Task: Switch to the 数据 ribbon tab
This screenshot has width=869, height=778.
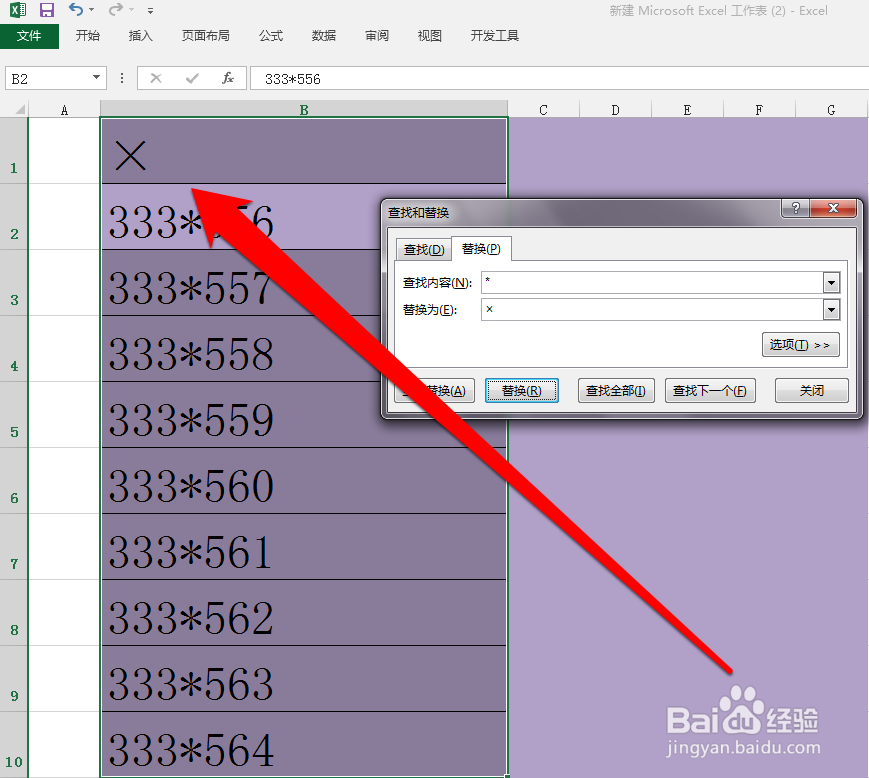Action: (324, 36)
